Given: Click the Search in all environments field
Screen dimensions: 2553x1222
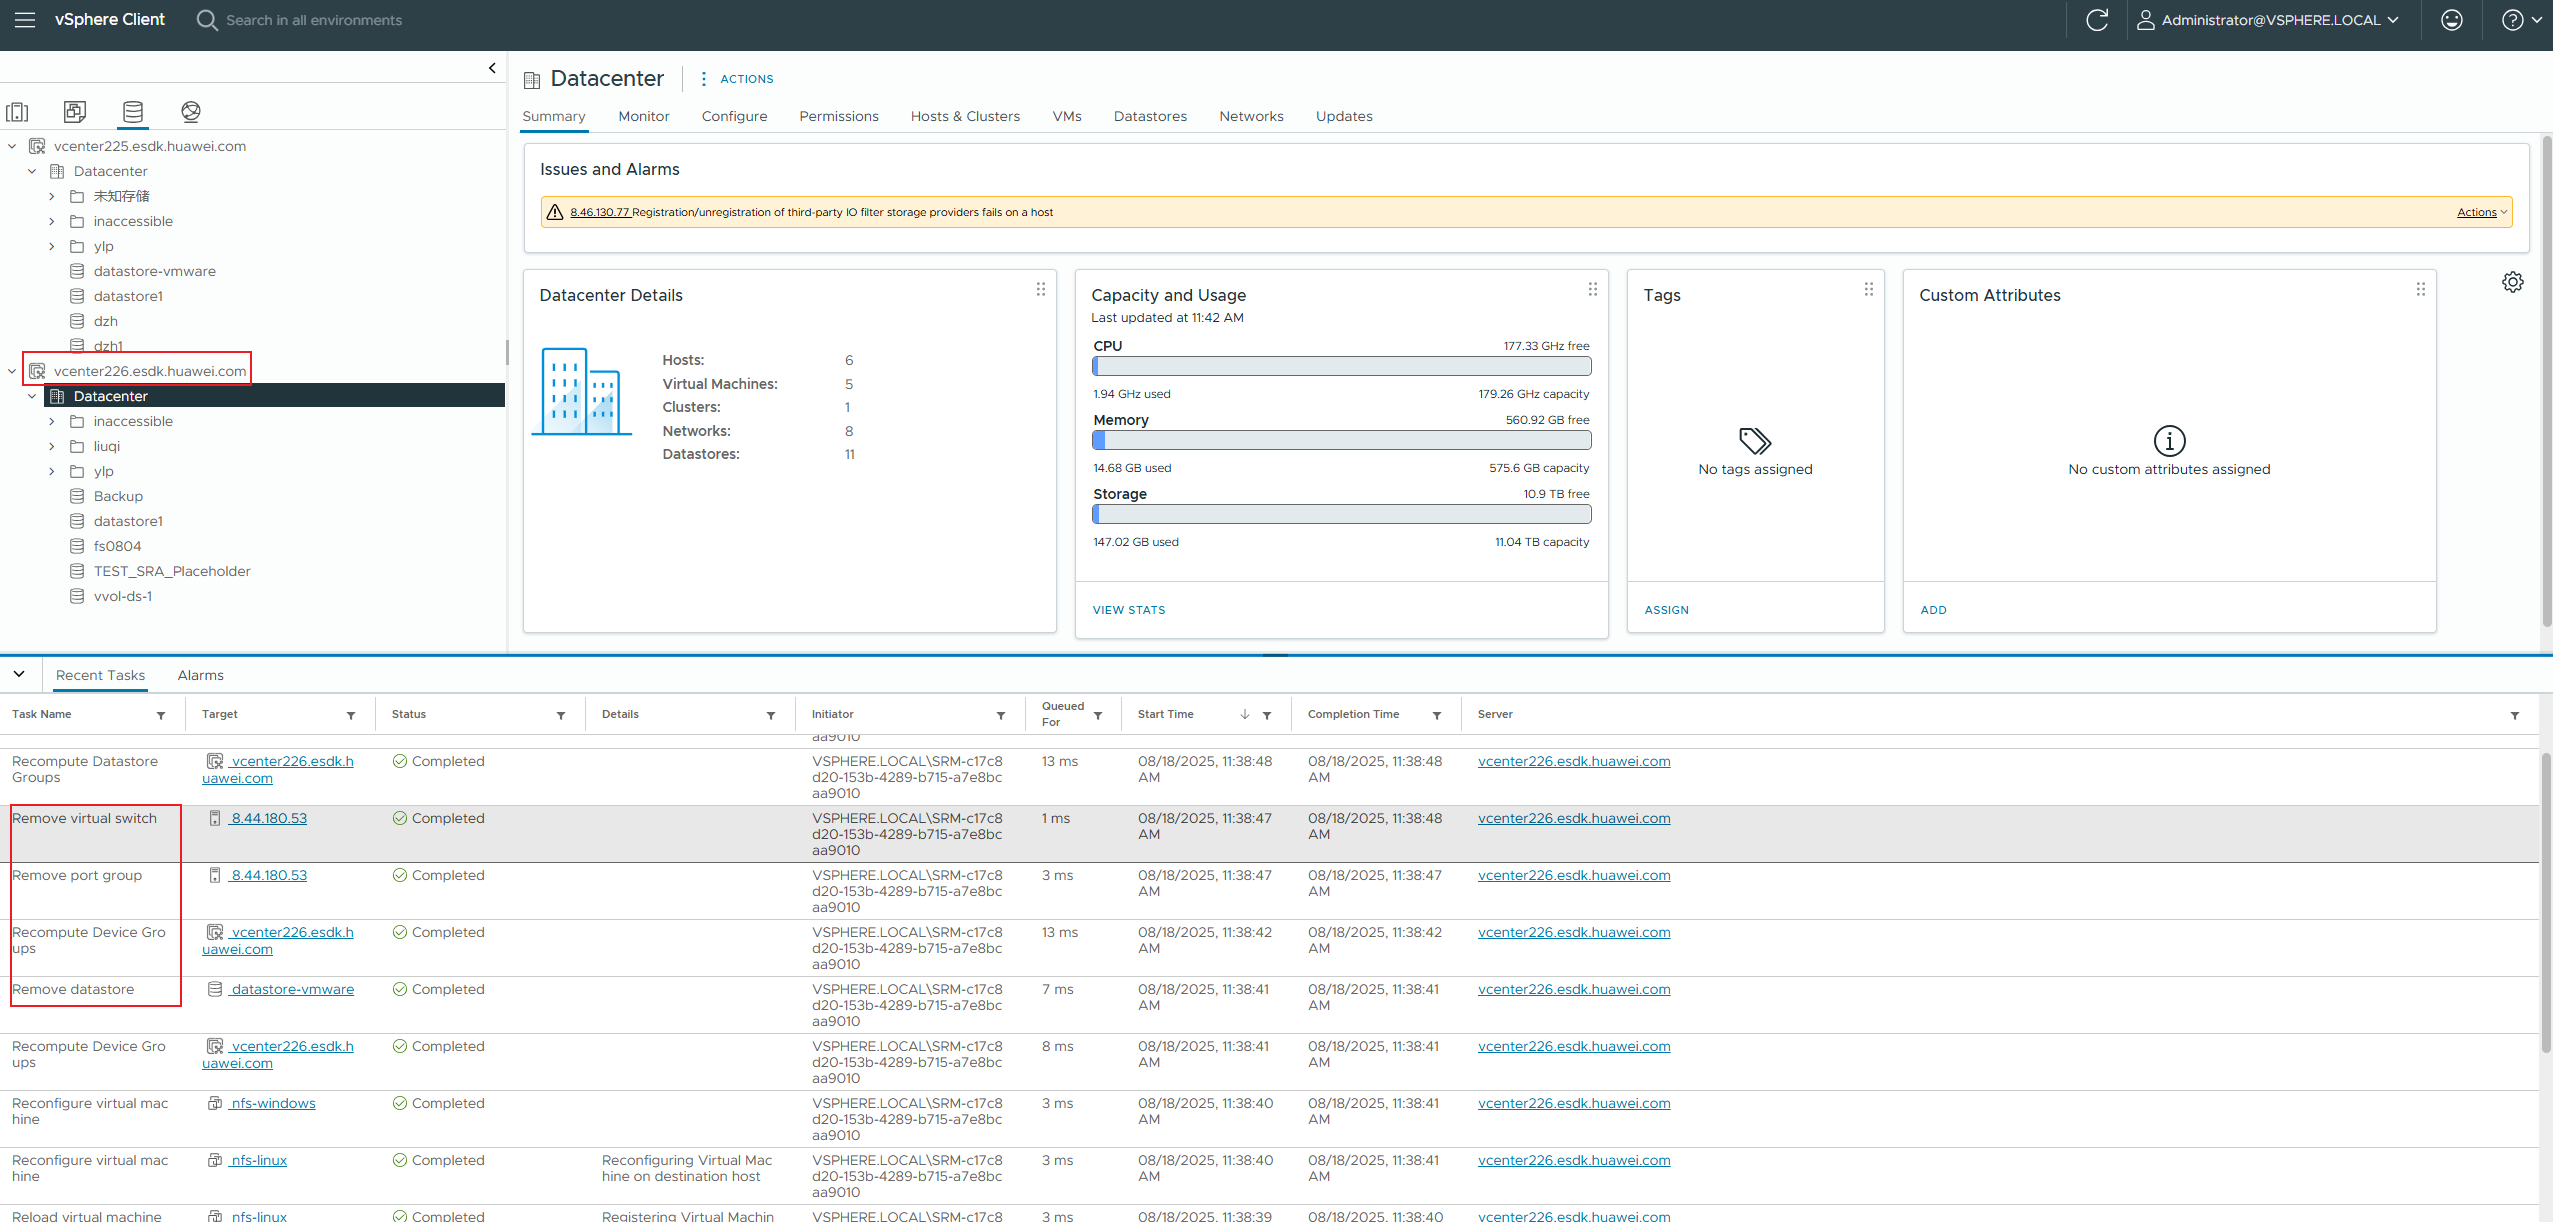Looking at the screenshot, I should tap(314, 20).
